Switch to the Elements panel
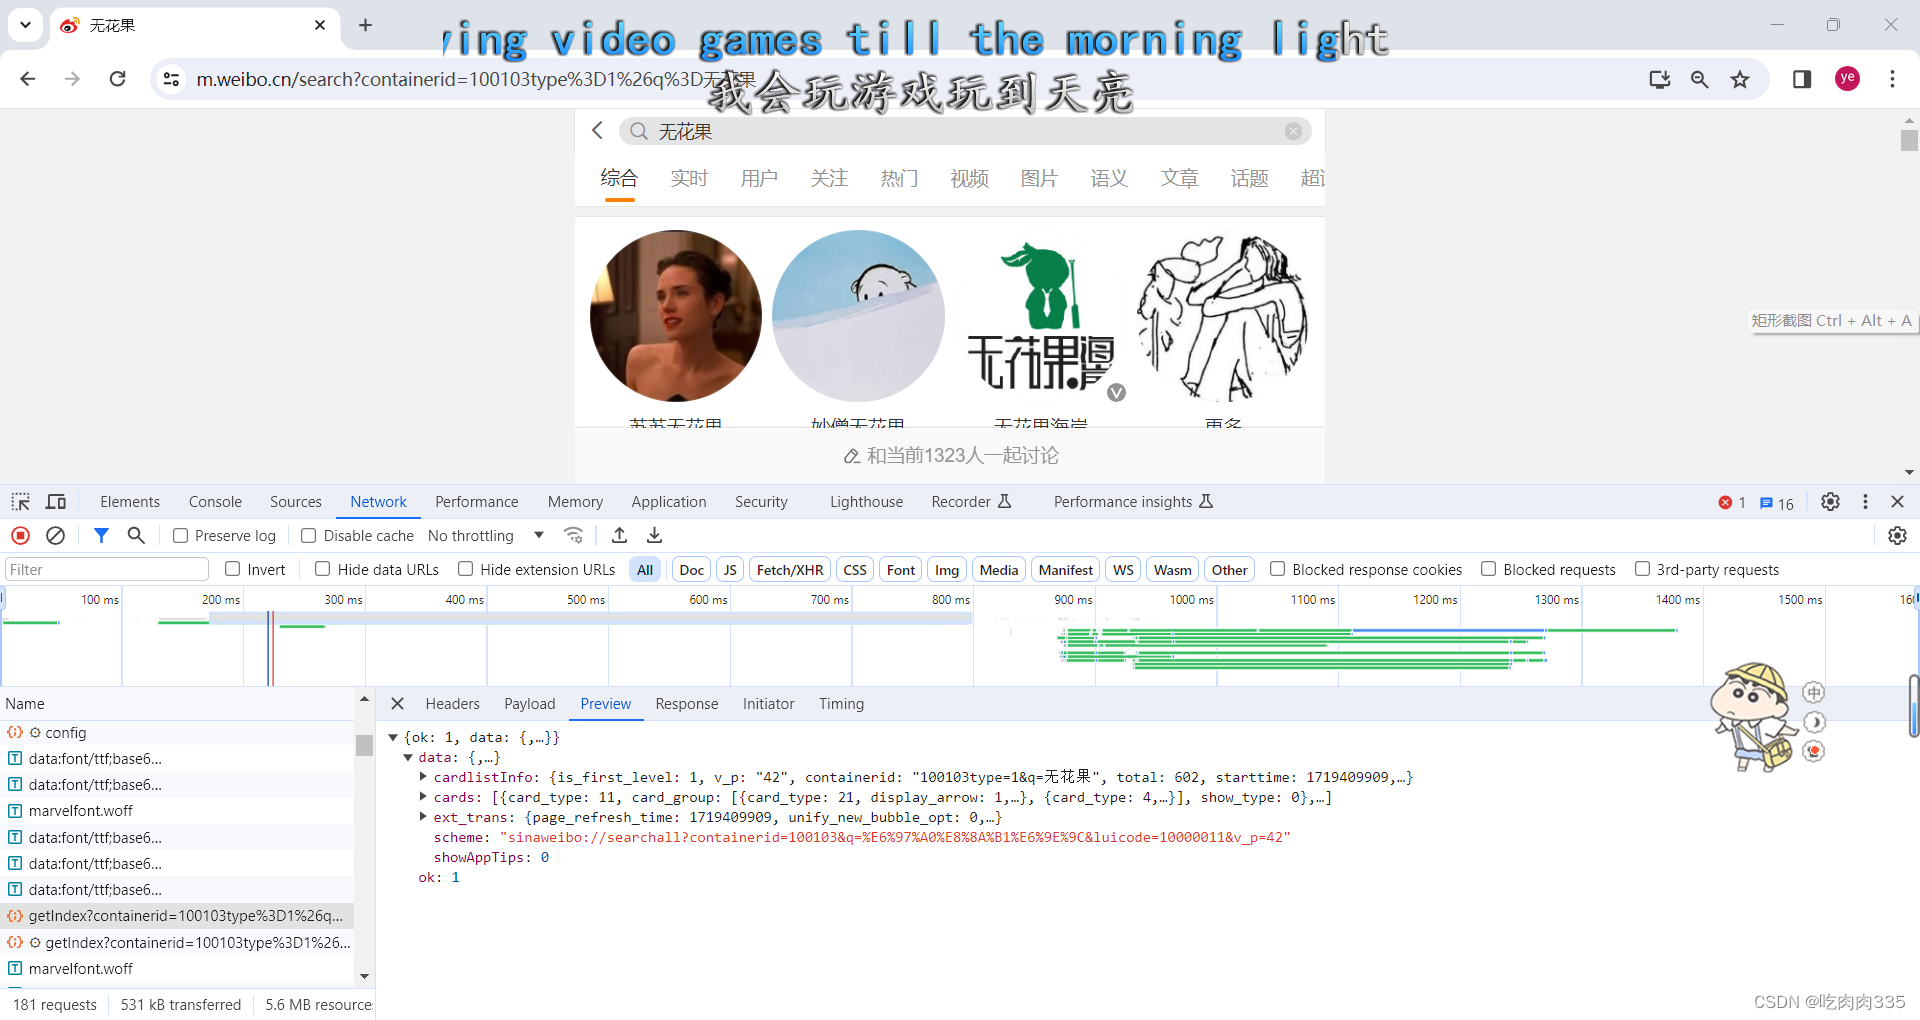The height and width of the screenshot is (1020, 1920). tap(130, 502)
